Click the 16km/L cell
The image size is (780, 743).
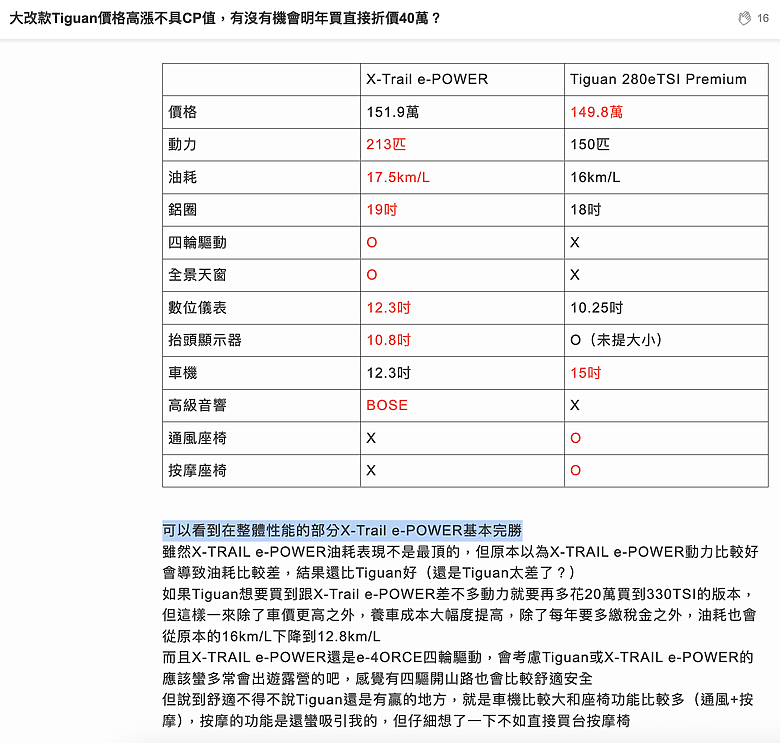(x=595, y=177)
